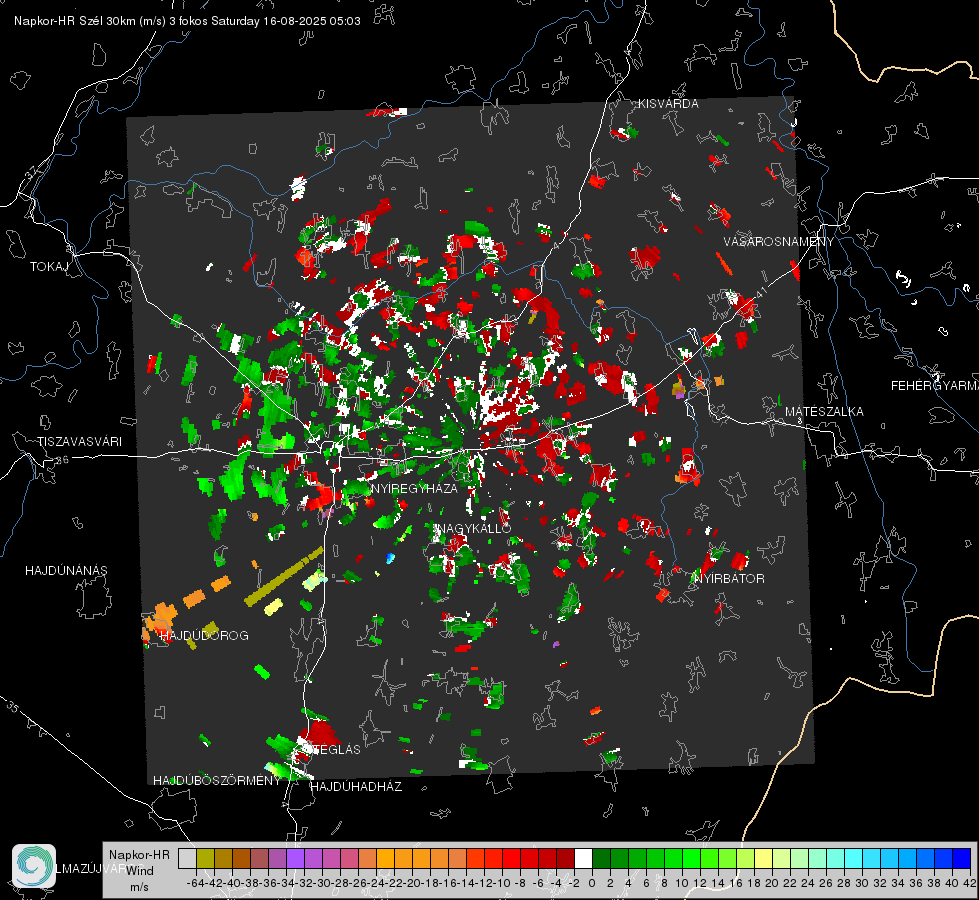
Task: Click the FEHÉRGYARMAT label at map edge
Action: pyautogui.click(x=935, y=386)
